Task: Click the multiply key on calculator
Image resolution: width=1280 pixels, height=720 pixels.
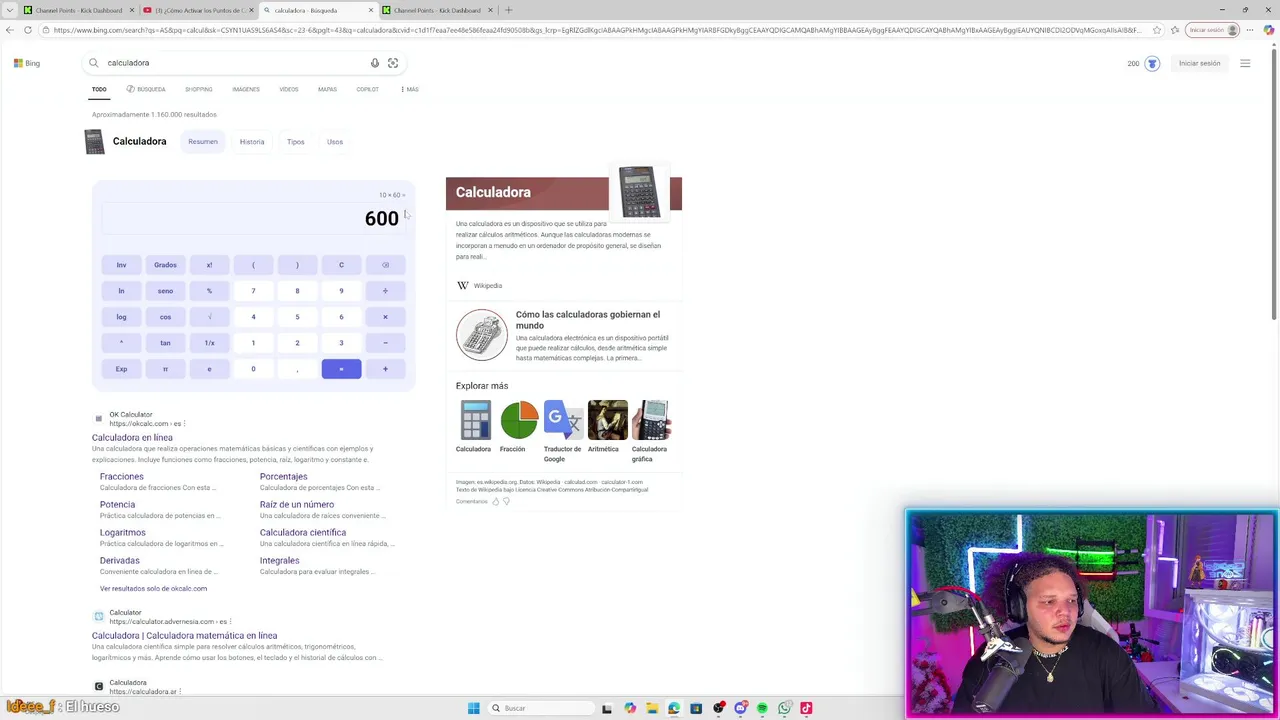Action: click(x=385, y=317)
